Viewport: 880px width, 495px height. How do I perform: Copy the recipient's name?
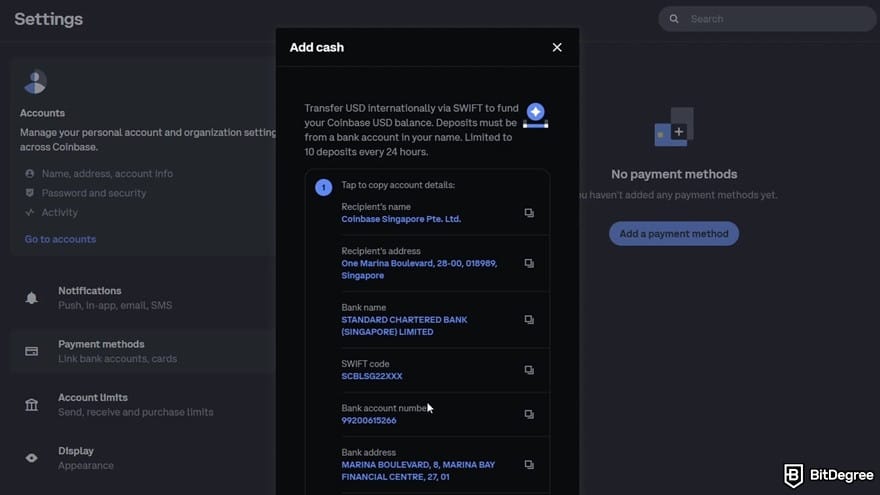[529, 213]
